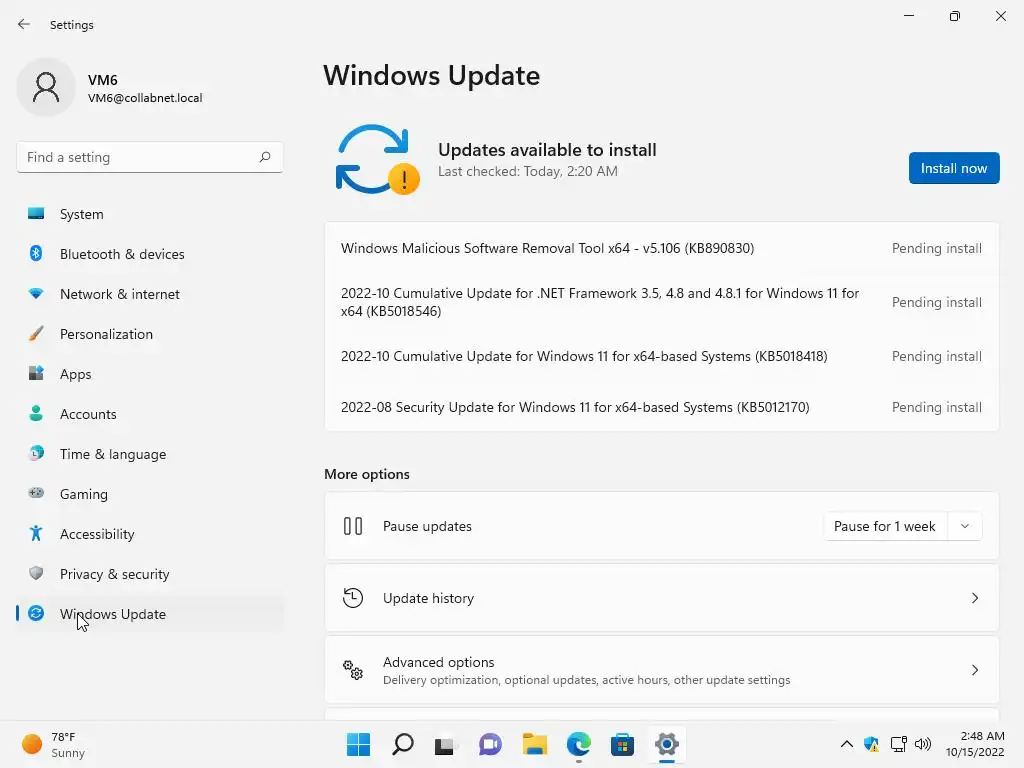This screenshot has height=768, width=1024.
Task: Click the Accessibility figure icon
Action: click(x=36, y=534)
